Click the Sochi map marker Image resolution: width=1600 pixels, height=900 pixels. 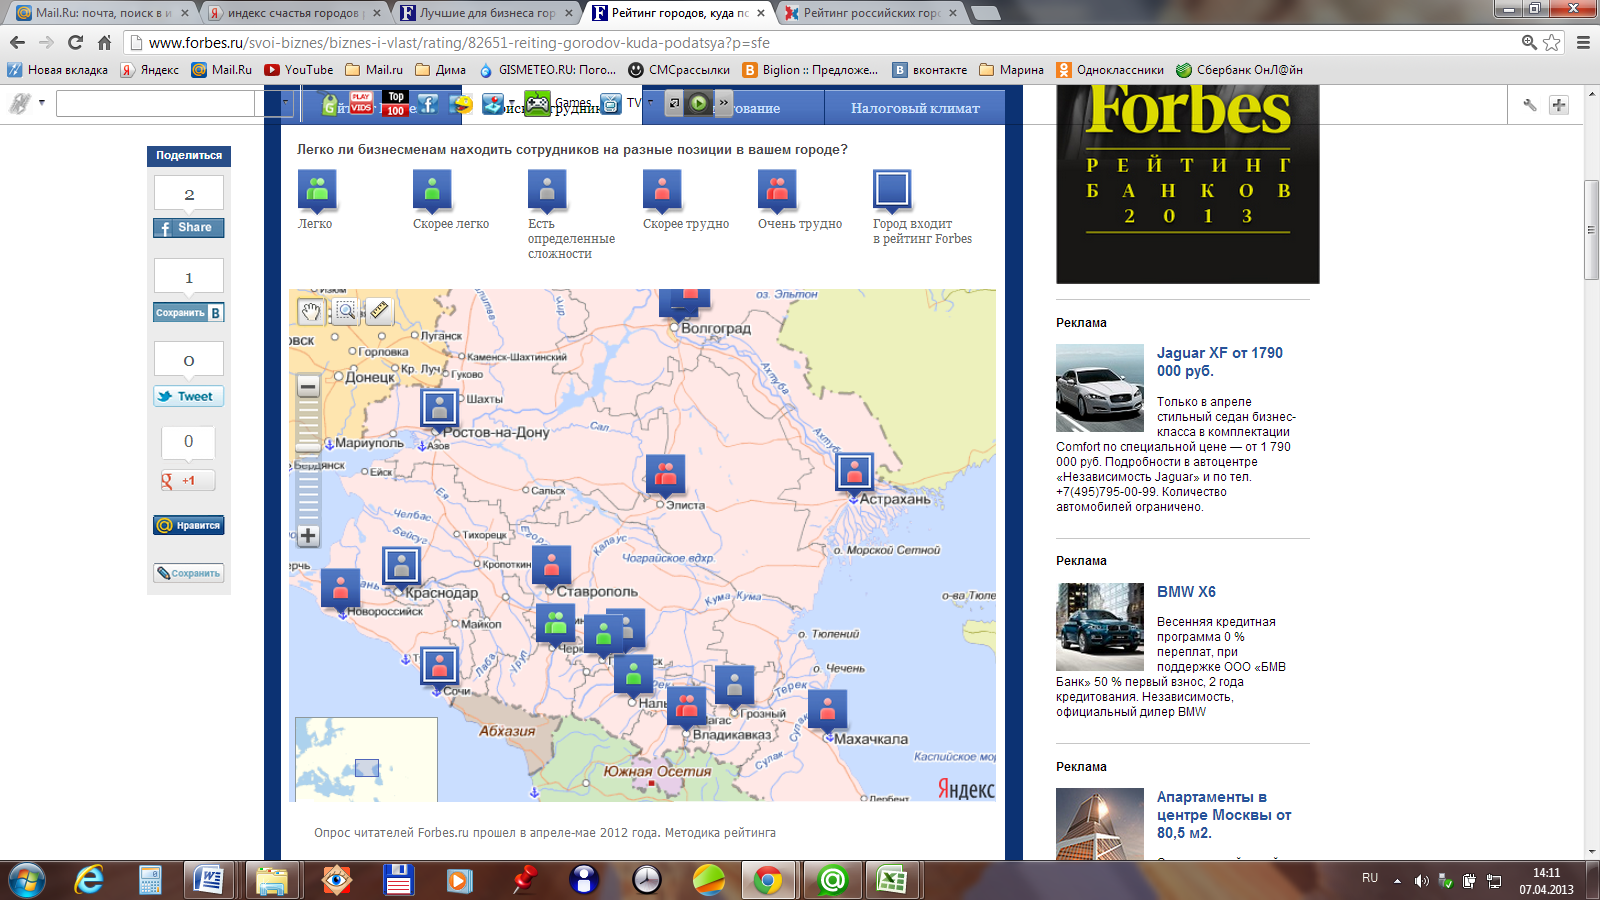click(439, 667)
